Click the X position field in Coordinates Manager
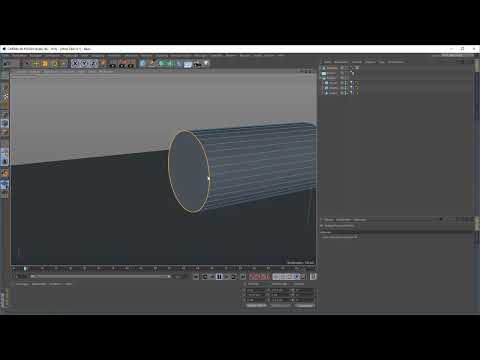 [x=256, y=290]
